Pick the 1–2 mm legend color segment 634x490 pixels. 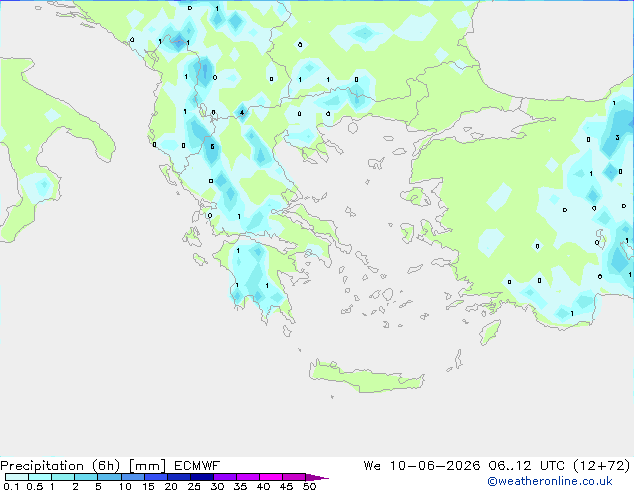(x=63, y=477)
